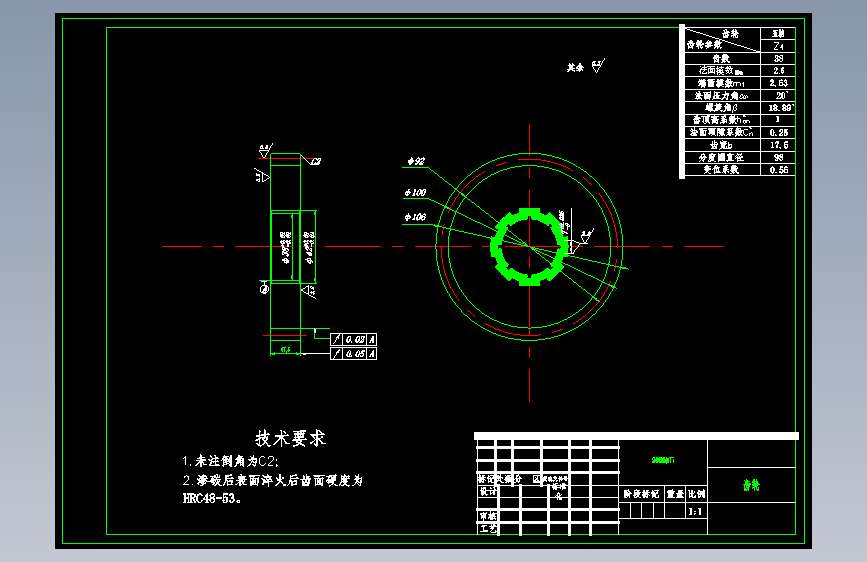This screenshot has width=867, height=562.
Task: Select the φ100 diameter dimension label
Action: (415, 192)
